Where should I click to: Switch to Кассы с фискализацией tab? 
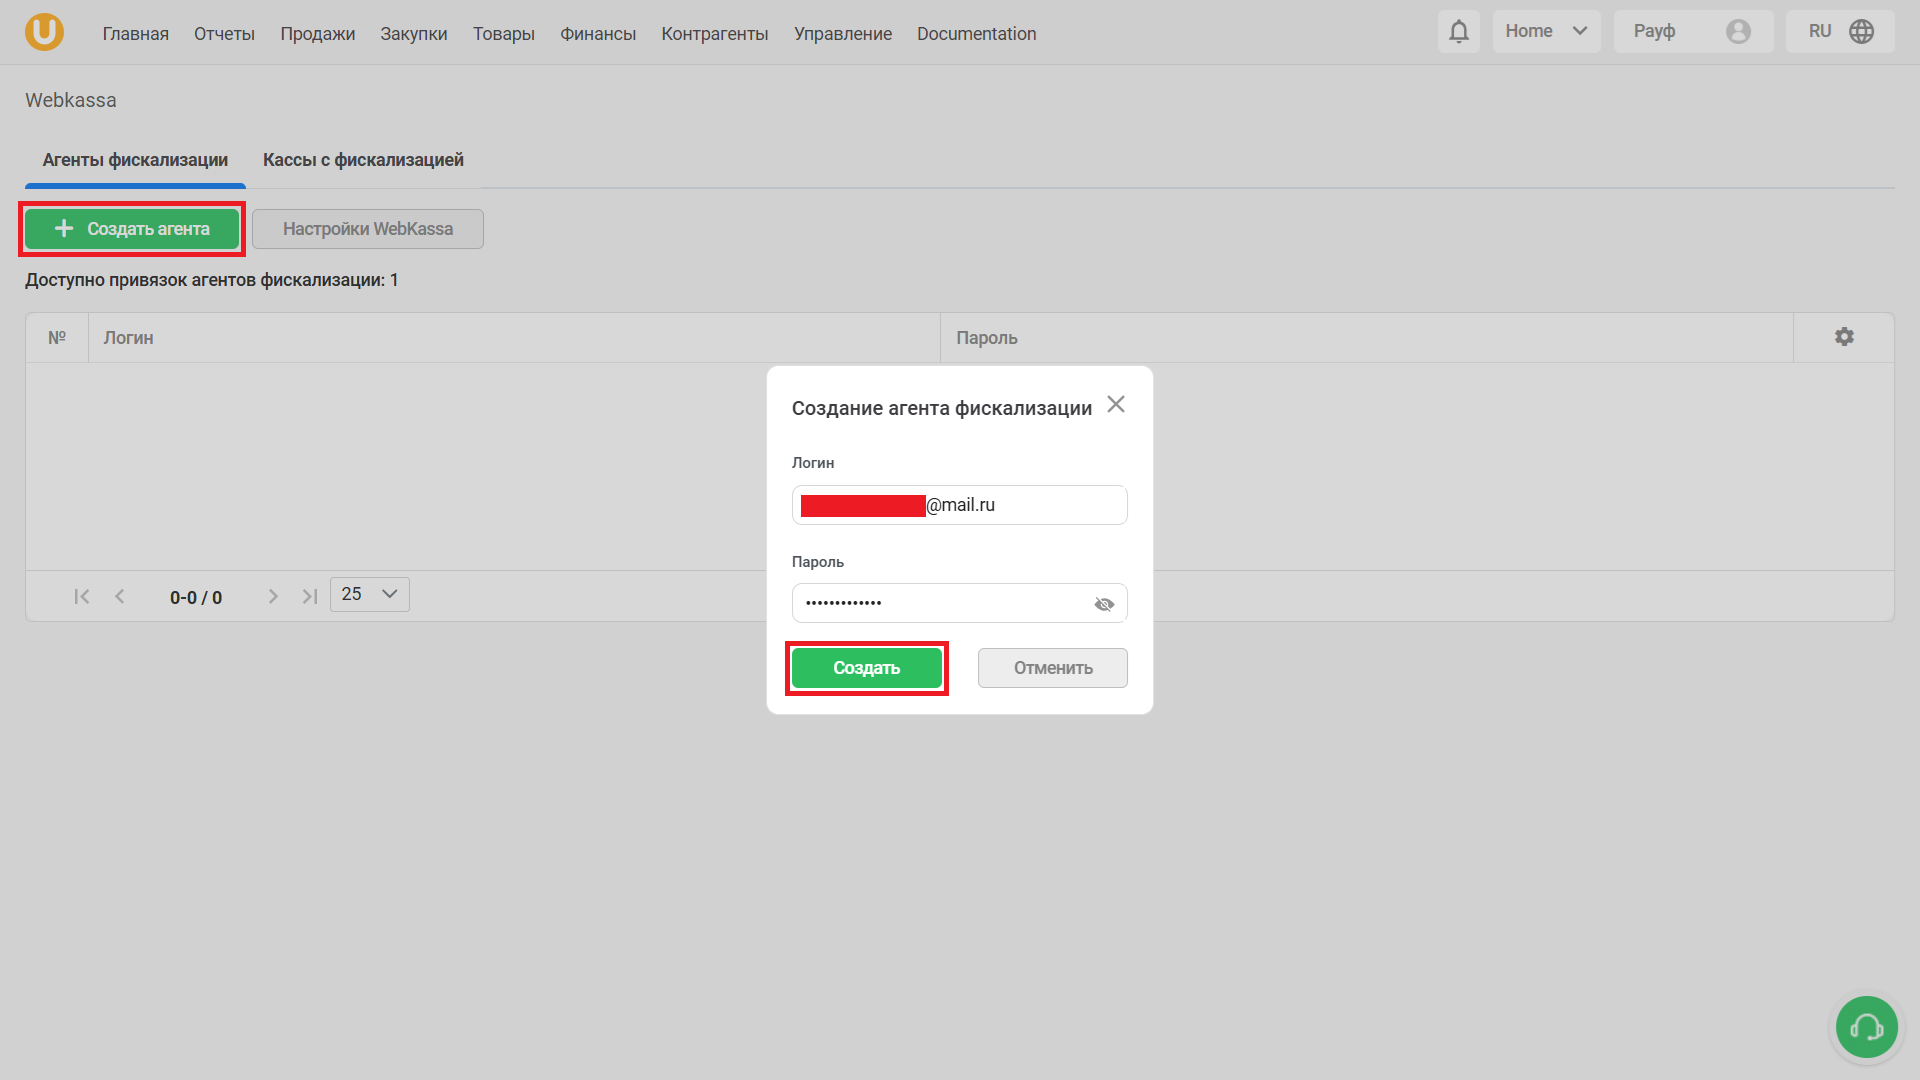click(x=363, y=160)
